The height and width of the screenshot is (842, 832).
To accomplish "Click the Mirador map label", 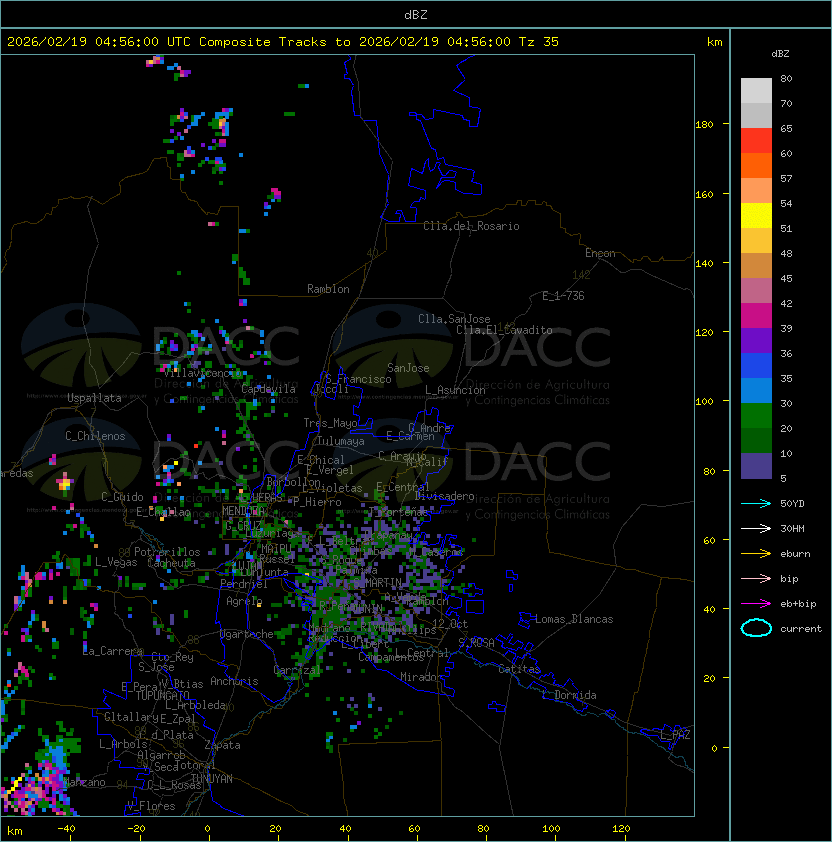I will click(421, 677).
